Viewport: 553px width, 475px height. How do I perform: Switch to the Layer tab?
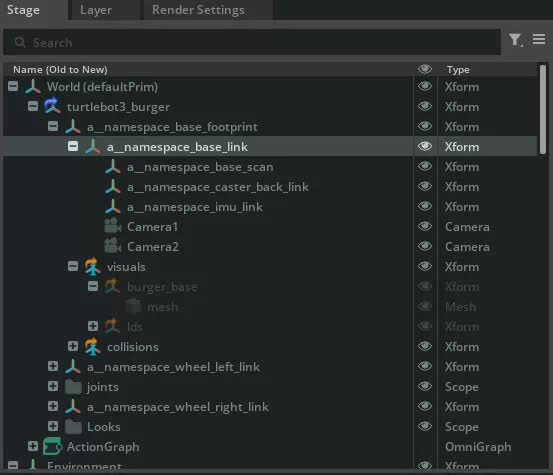96,10
